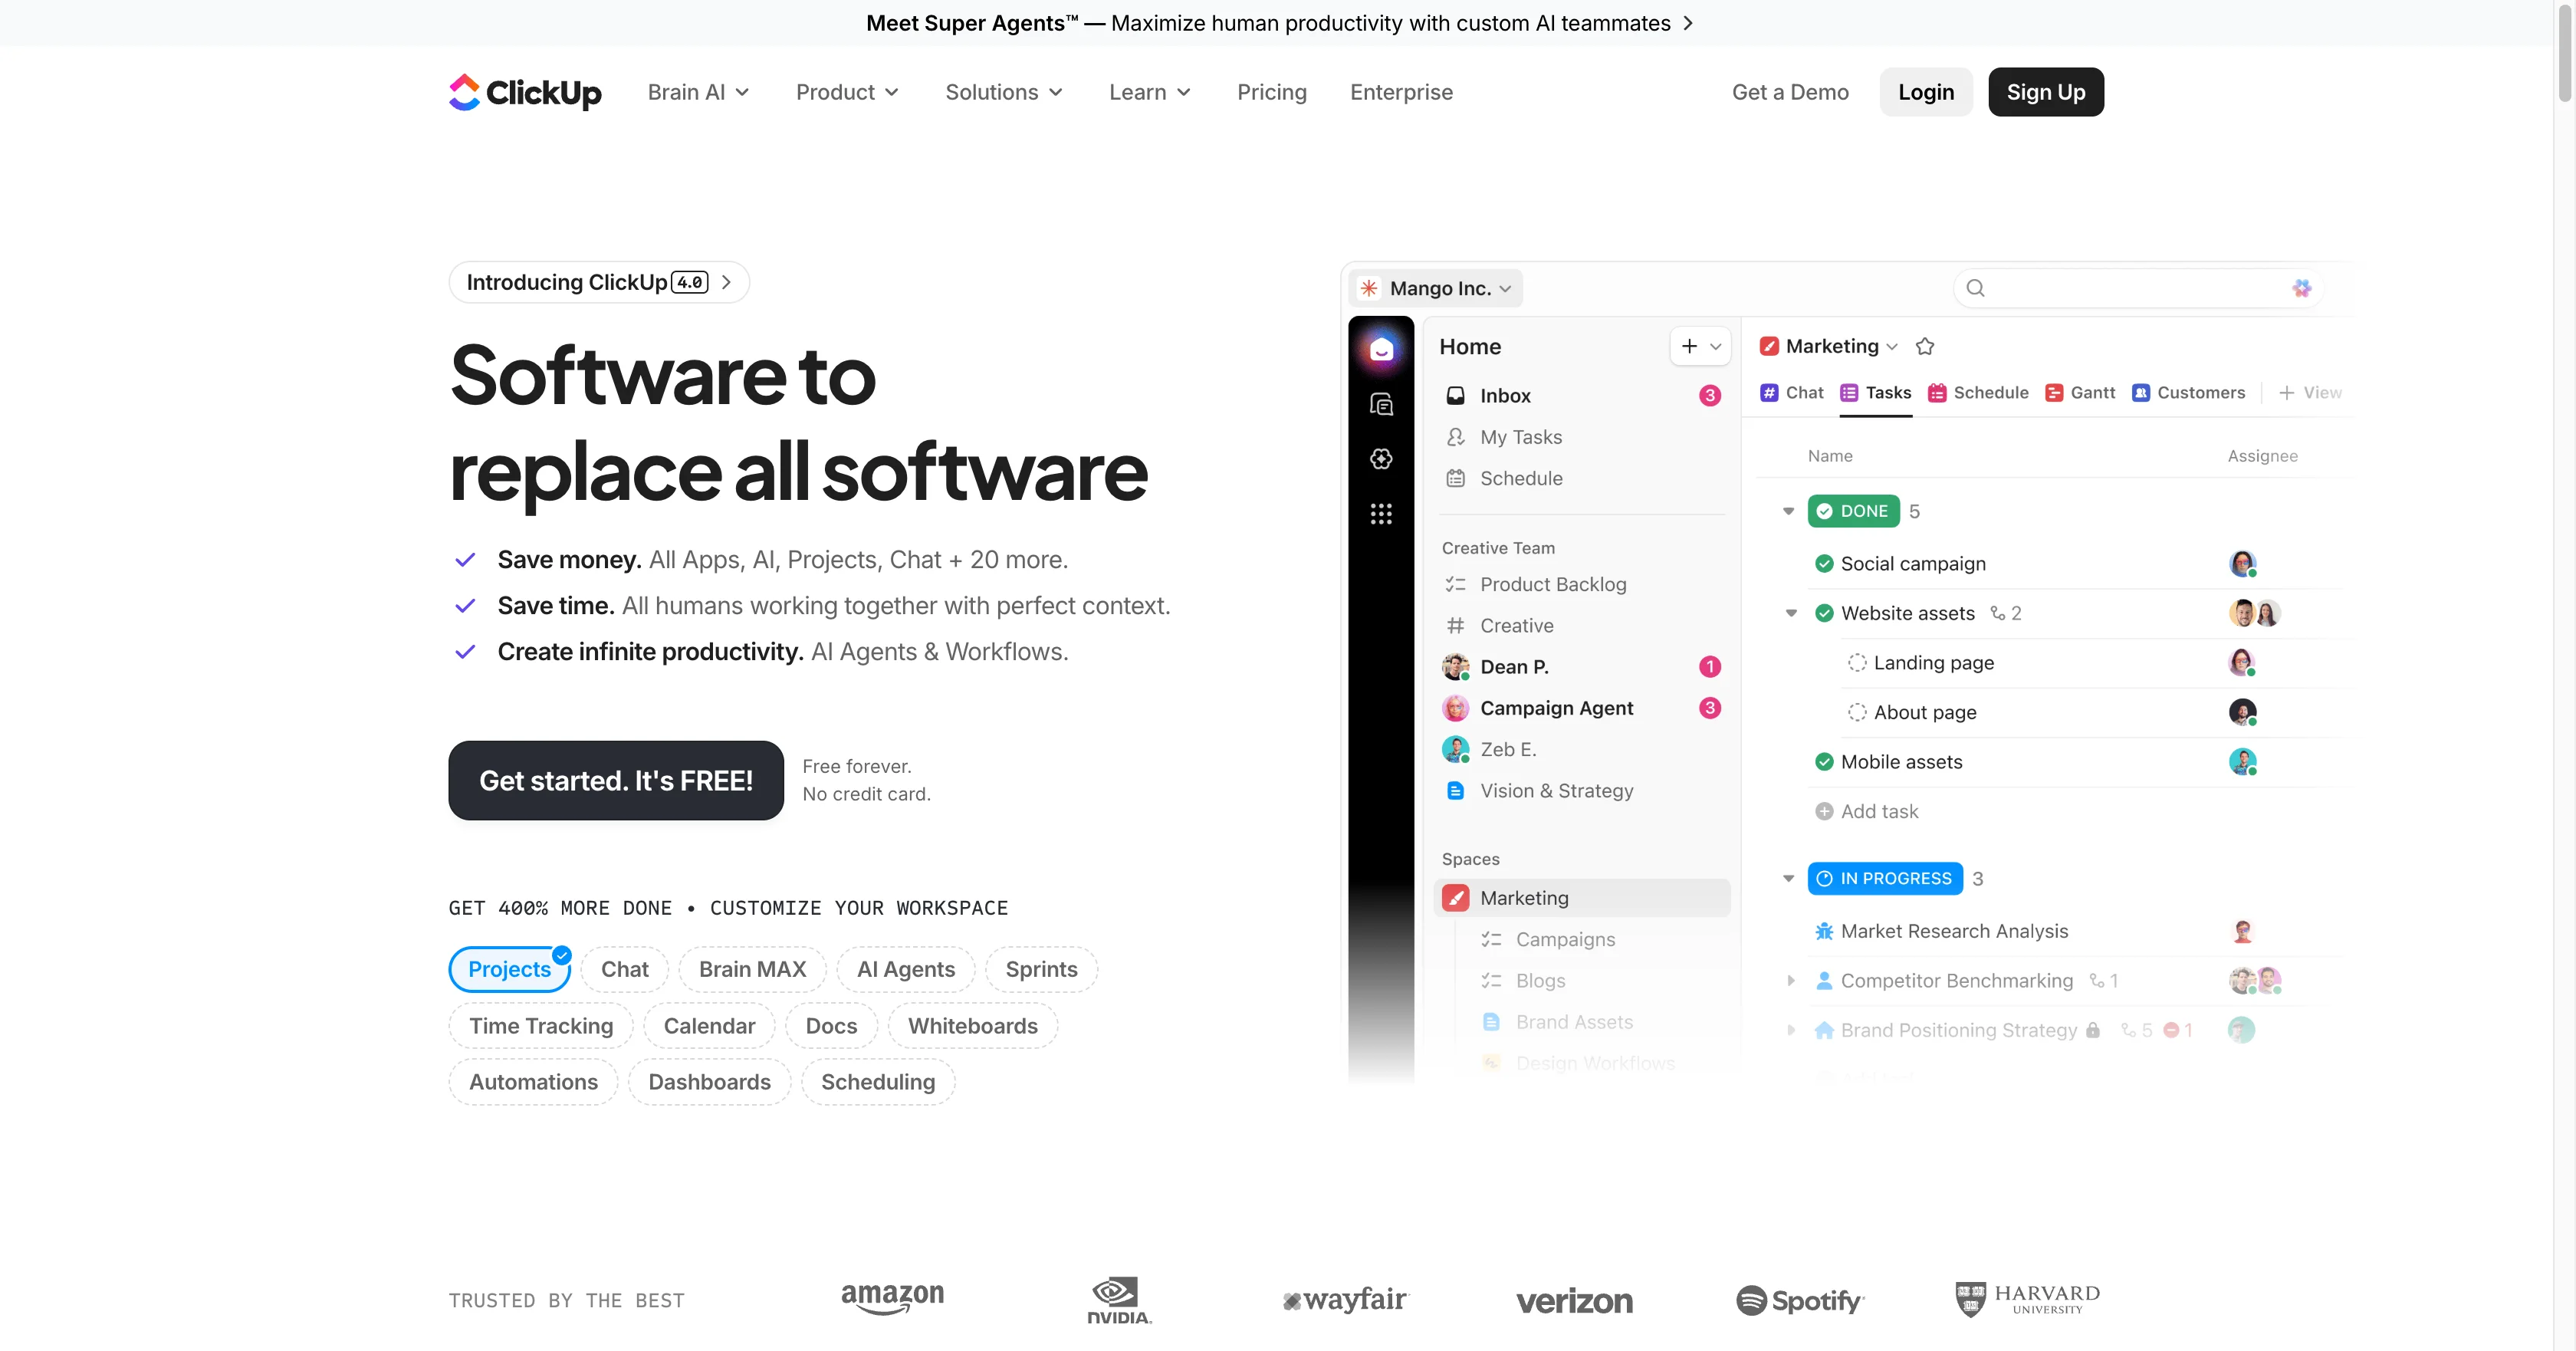This screenshot has width=2576, height=1351.
Task: Click the search magnifier icon
Action: pyautogui.click(x=1975, y=288)
